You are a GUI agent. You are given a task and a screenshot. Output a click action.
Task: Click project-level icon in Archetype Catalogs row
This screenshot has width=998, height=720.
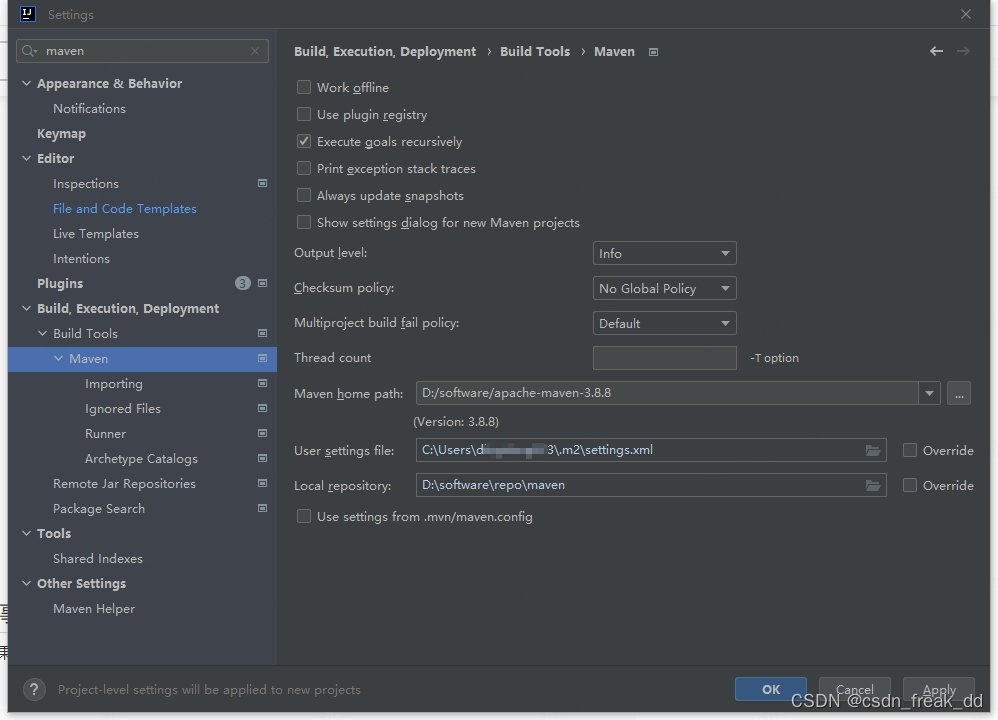(262, 458)
